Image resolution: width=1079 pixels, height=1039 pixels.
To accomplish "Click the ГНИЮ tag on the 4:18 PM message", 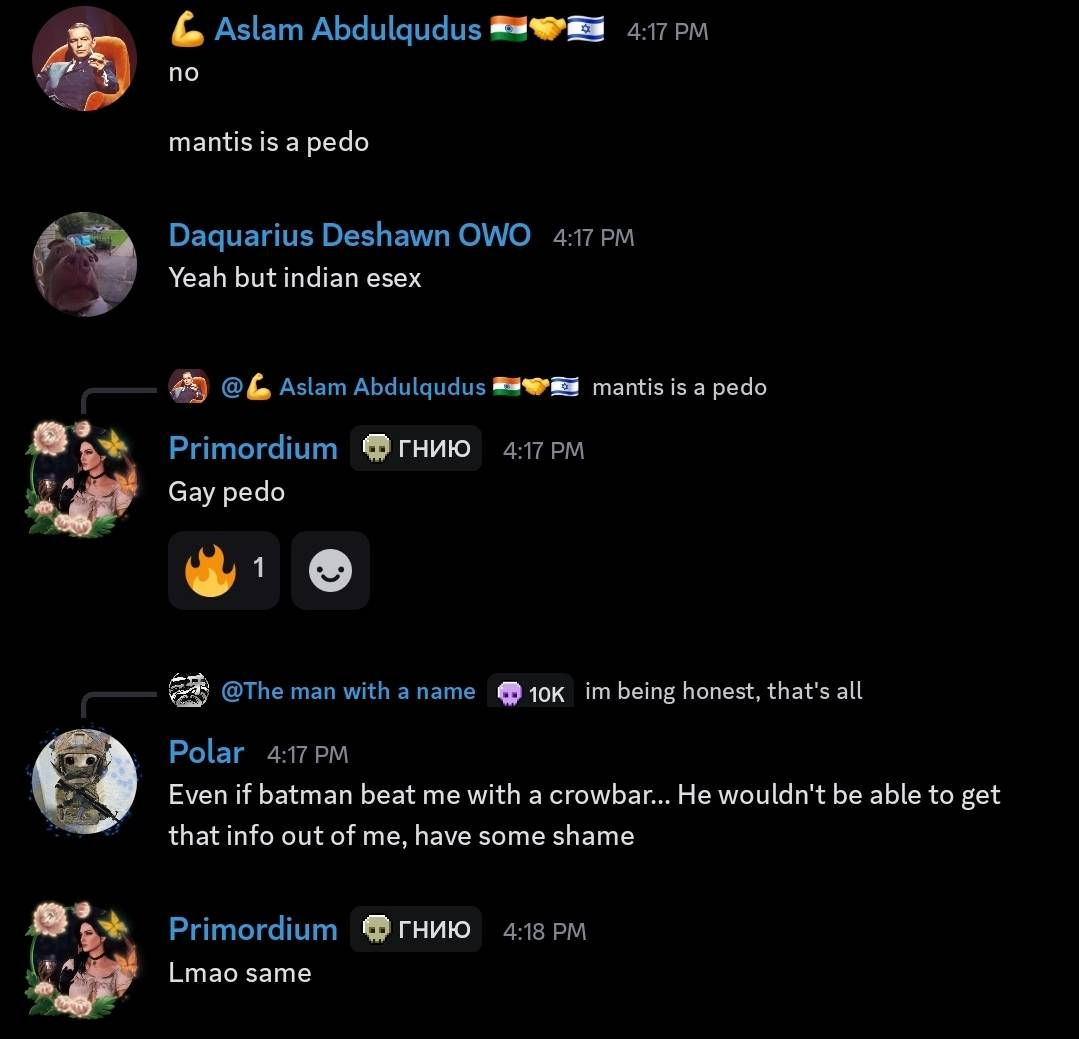I will click(416, 930).
